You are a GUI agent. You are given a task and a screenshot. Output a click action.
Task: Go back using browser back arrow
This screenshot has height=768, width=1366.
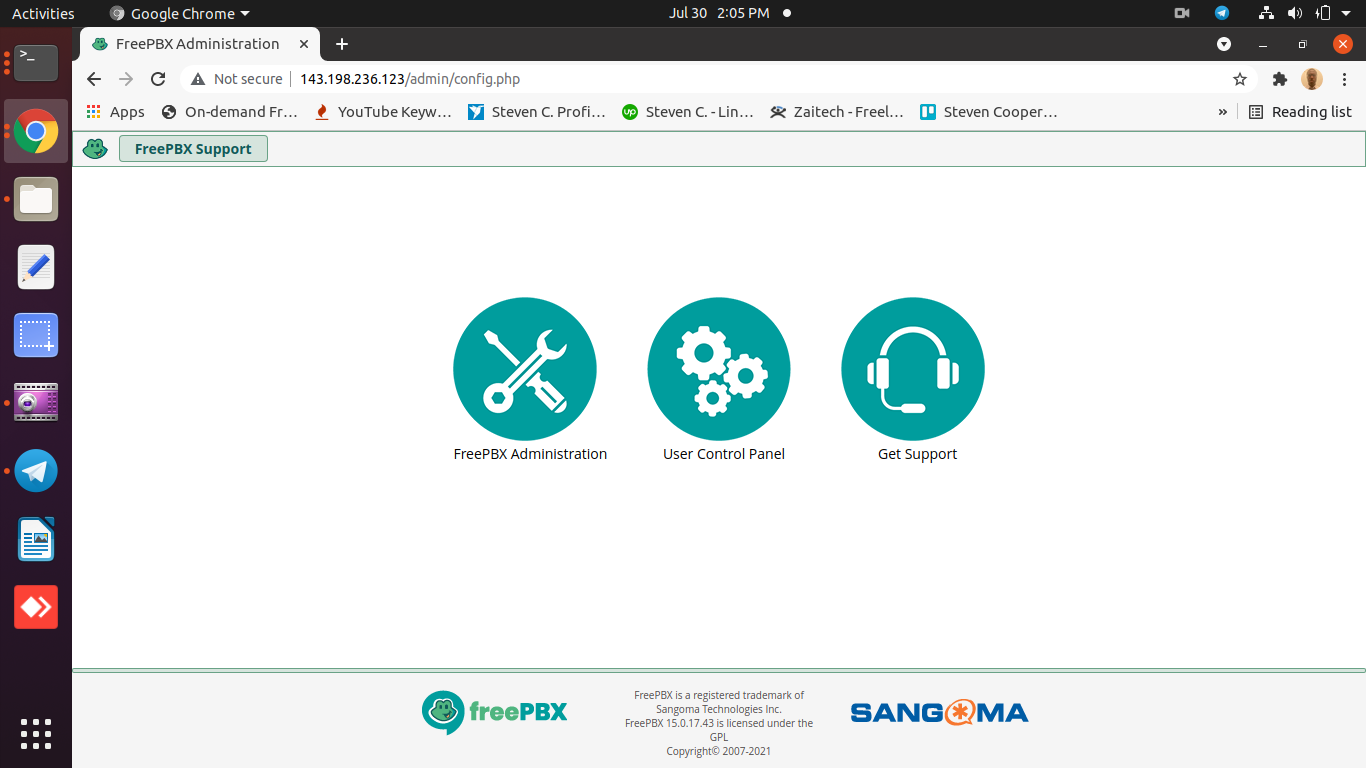[94, 79]
